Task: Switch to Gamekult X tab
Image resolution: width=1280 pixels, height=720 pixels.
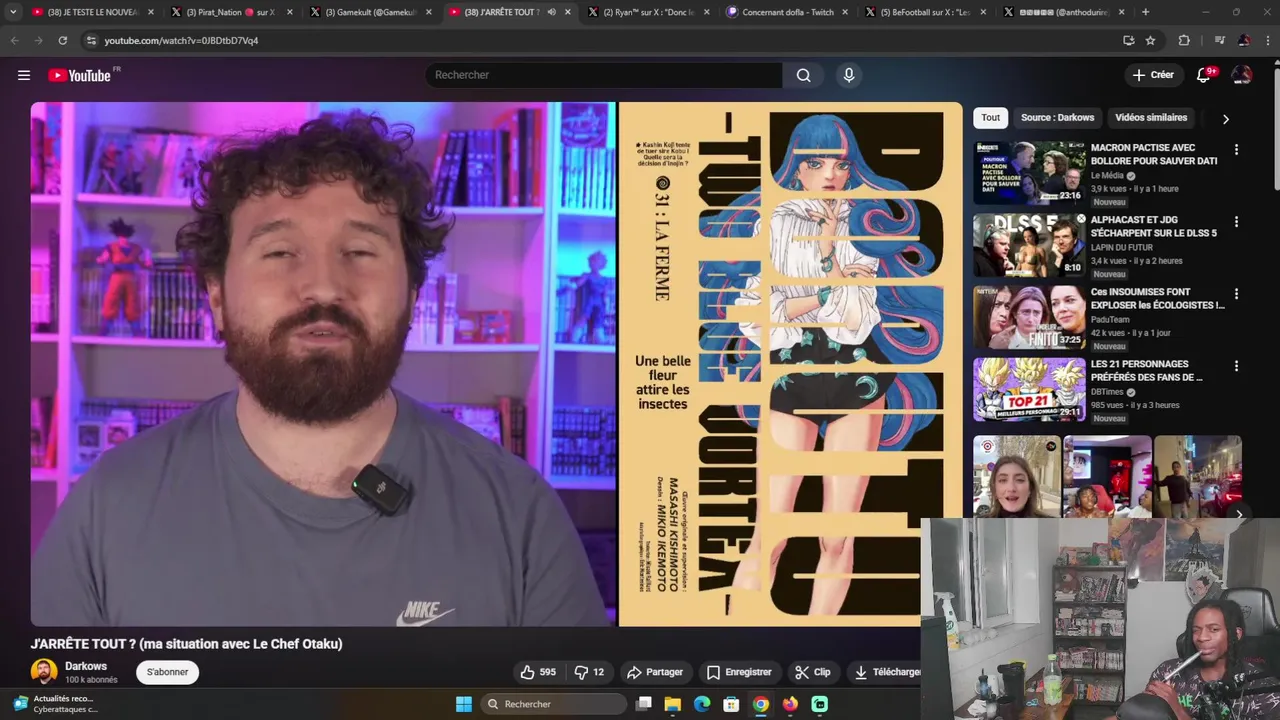Action: (370, 12)
